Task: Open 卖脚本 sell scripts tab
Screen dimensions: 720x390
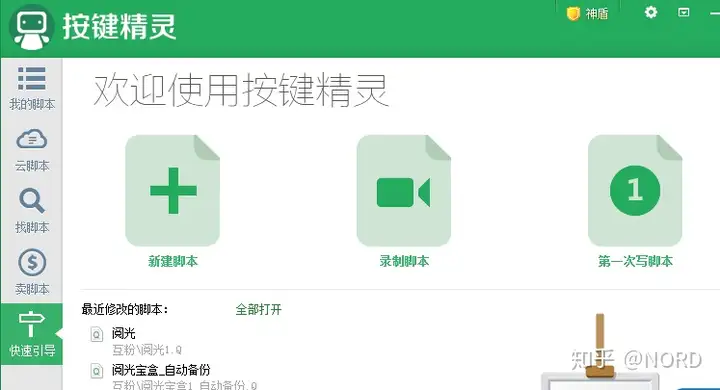Action: point(32,272)
